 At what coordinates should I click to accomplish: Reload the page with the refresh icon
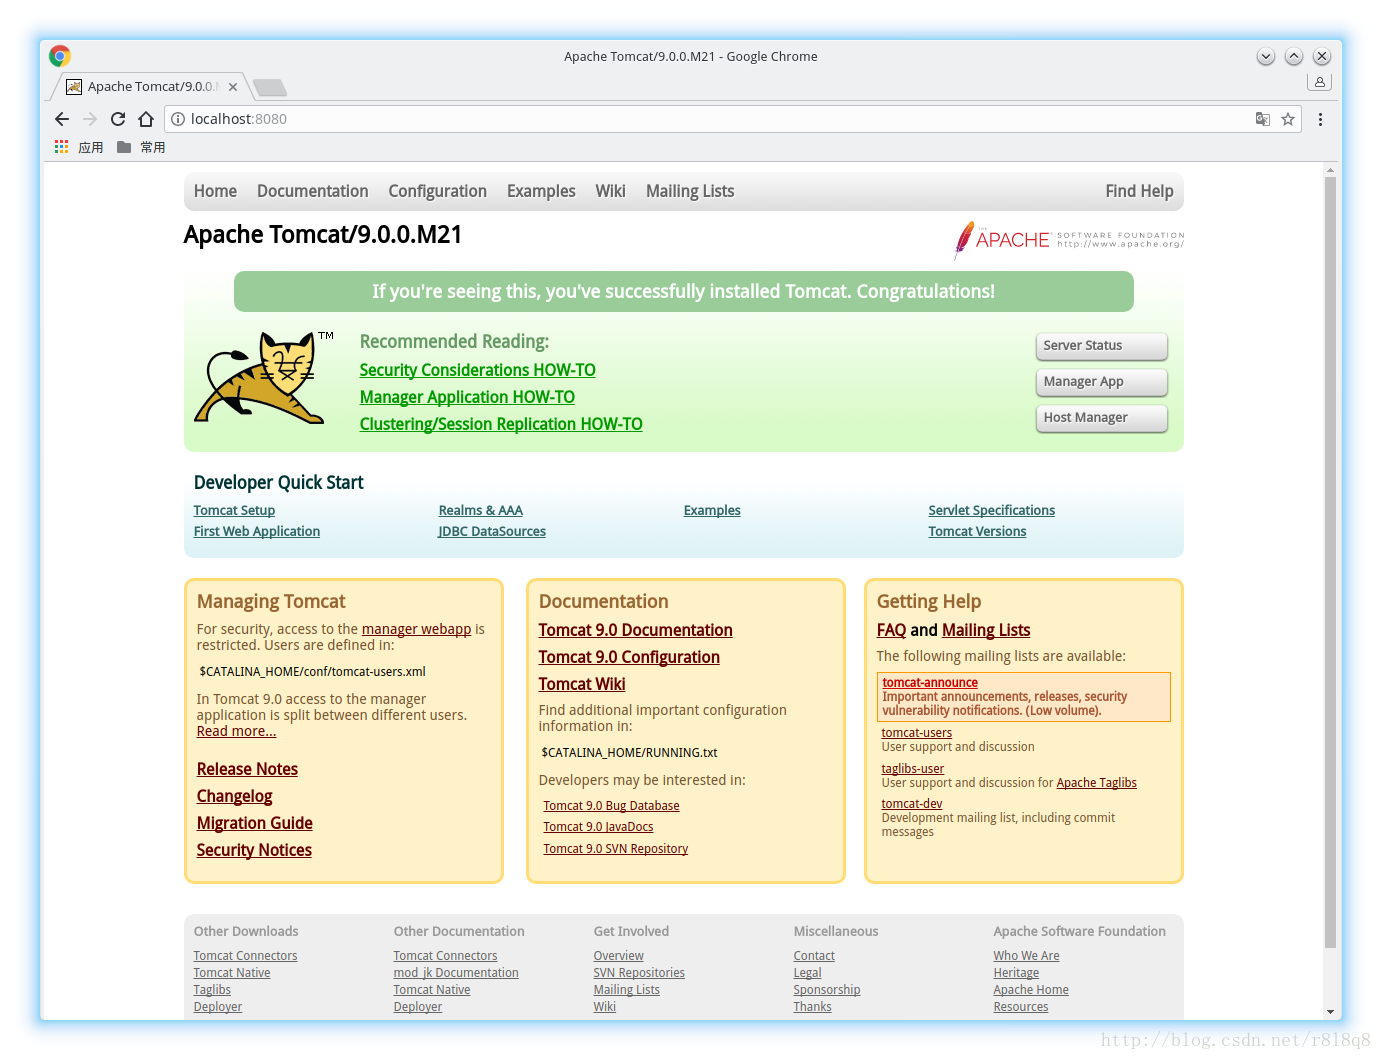click(x=118, y=119)
